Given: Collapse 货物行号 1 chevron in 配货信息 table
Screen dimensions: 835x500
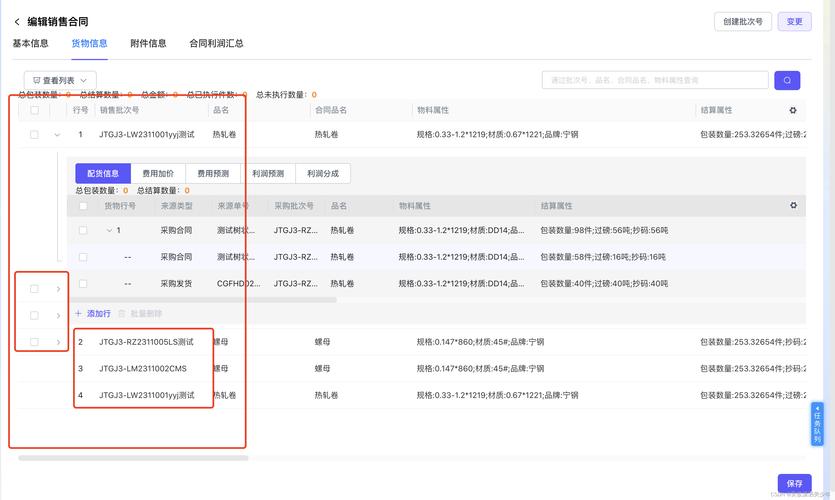Looking at the screenshot, I should coord(109,231).
